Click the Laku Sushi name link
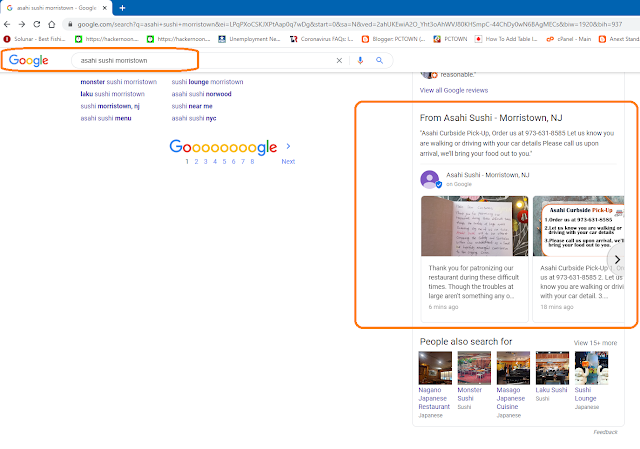The image size is (640, 449). (551, 390)
